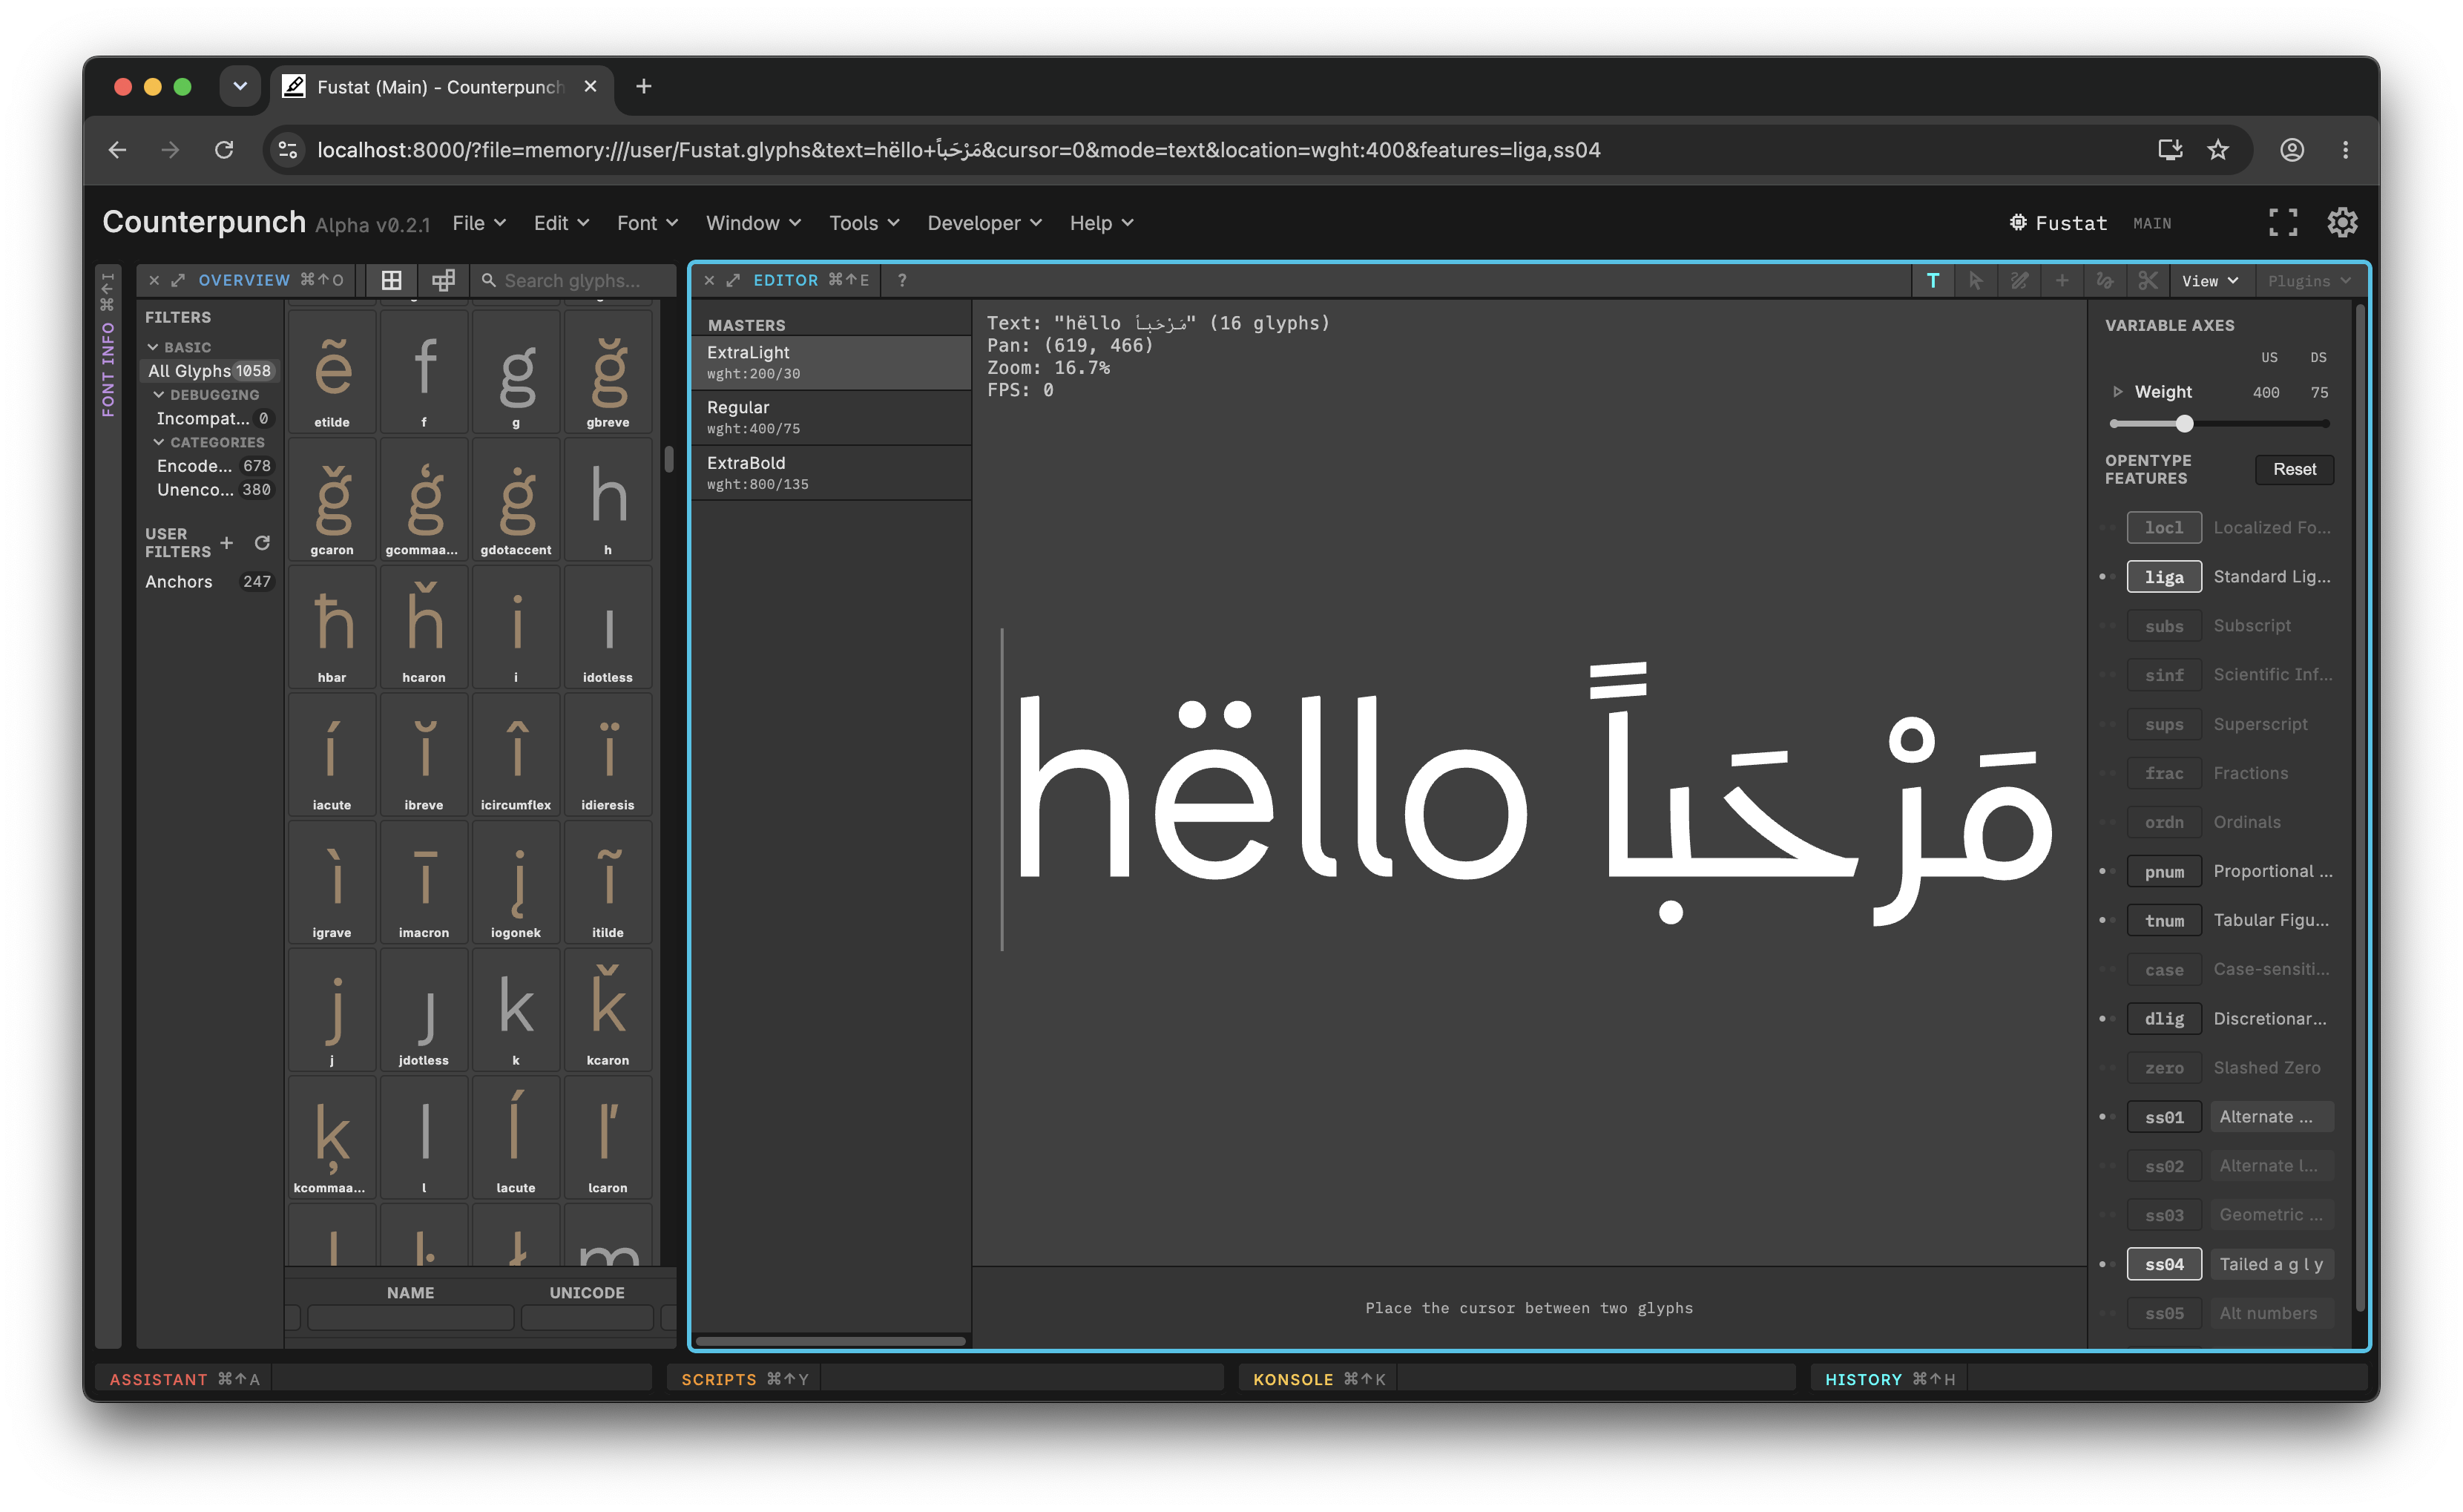Select the Regular master
The width and height of the screenshot is (2463, 1512).
click(x=831, y=418)
